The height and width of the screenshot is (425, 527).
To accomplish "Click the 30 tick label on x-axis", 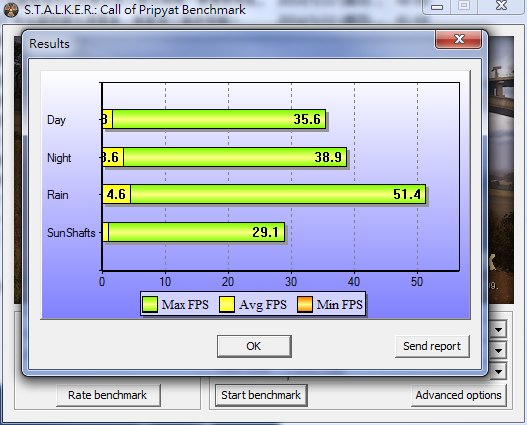I will pos(291,282).
